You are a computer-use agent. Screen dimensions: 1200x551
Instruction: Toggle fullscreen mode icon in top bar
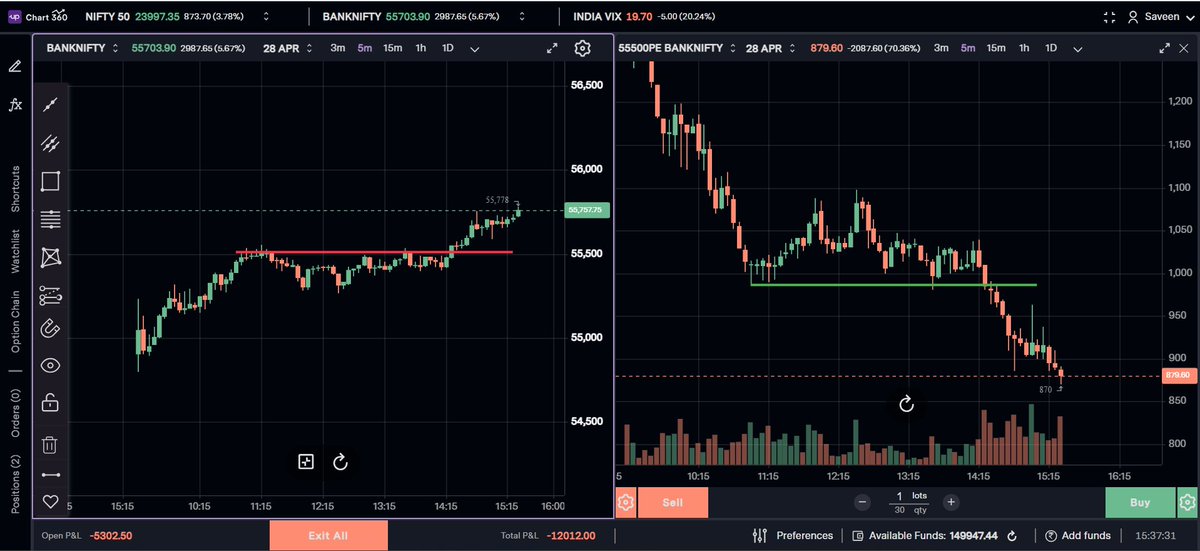click(1109, 17)
